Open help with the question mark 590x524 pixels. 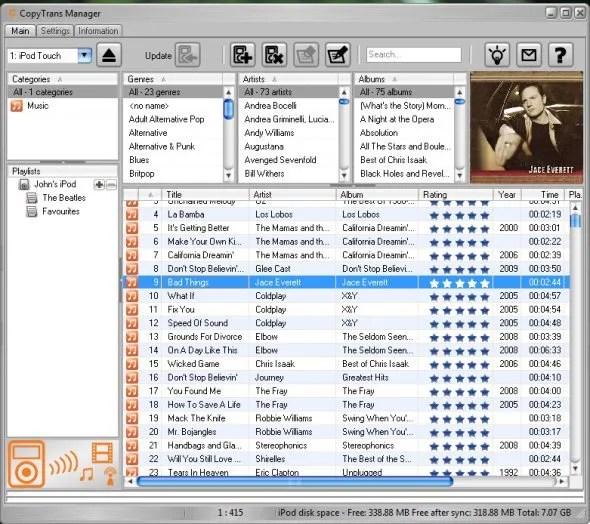(x=561, y=55)
